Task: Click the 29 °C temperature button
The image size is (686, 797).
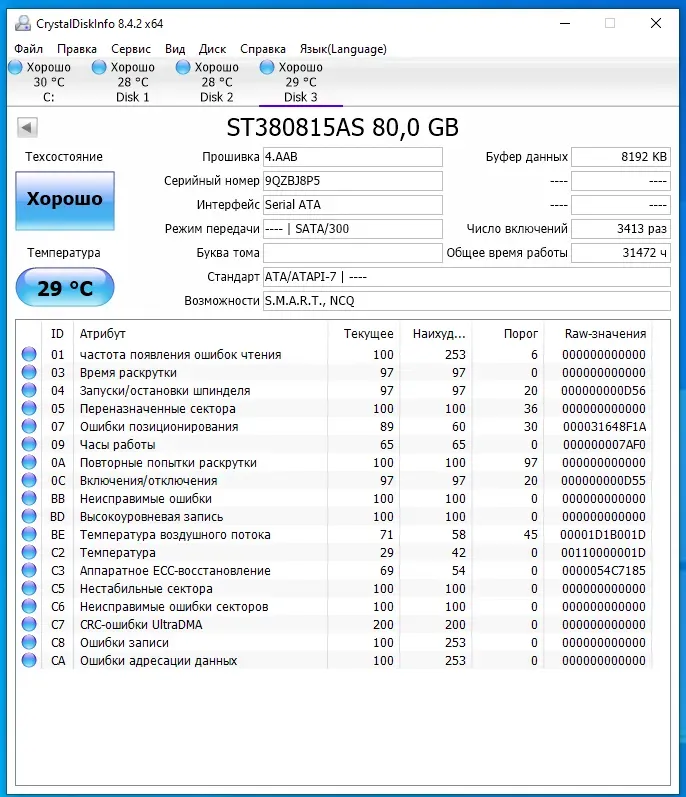Action: tap(65, 288)
